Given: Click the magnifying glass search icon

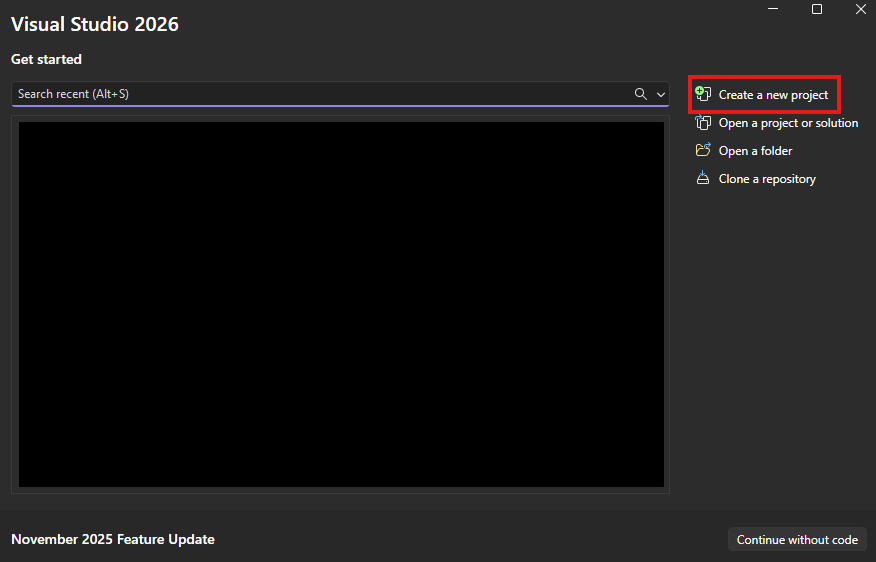Looking at the screenshot, I should [641, 94].
